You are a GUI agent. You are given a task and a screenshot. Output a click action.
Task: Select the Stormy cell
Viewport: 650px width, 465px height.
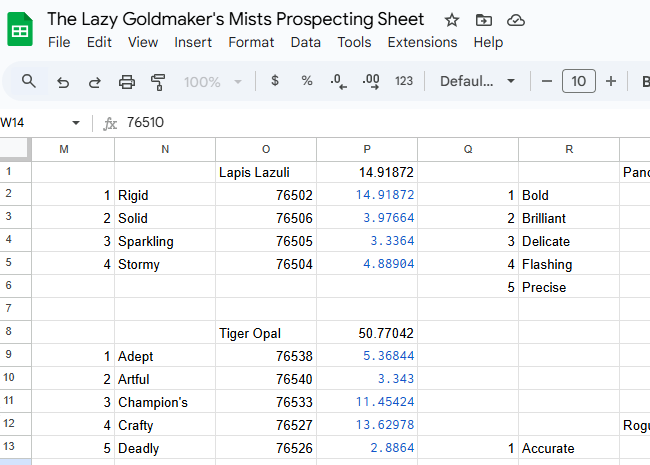[165, 264]
